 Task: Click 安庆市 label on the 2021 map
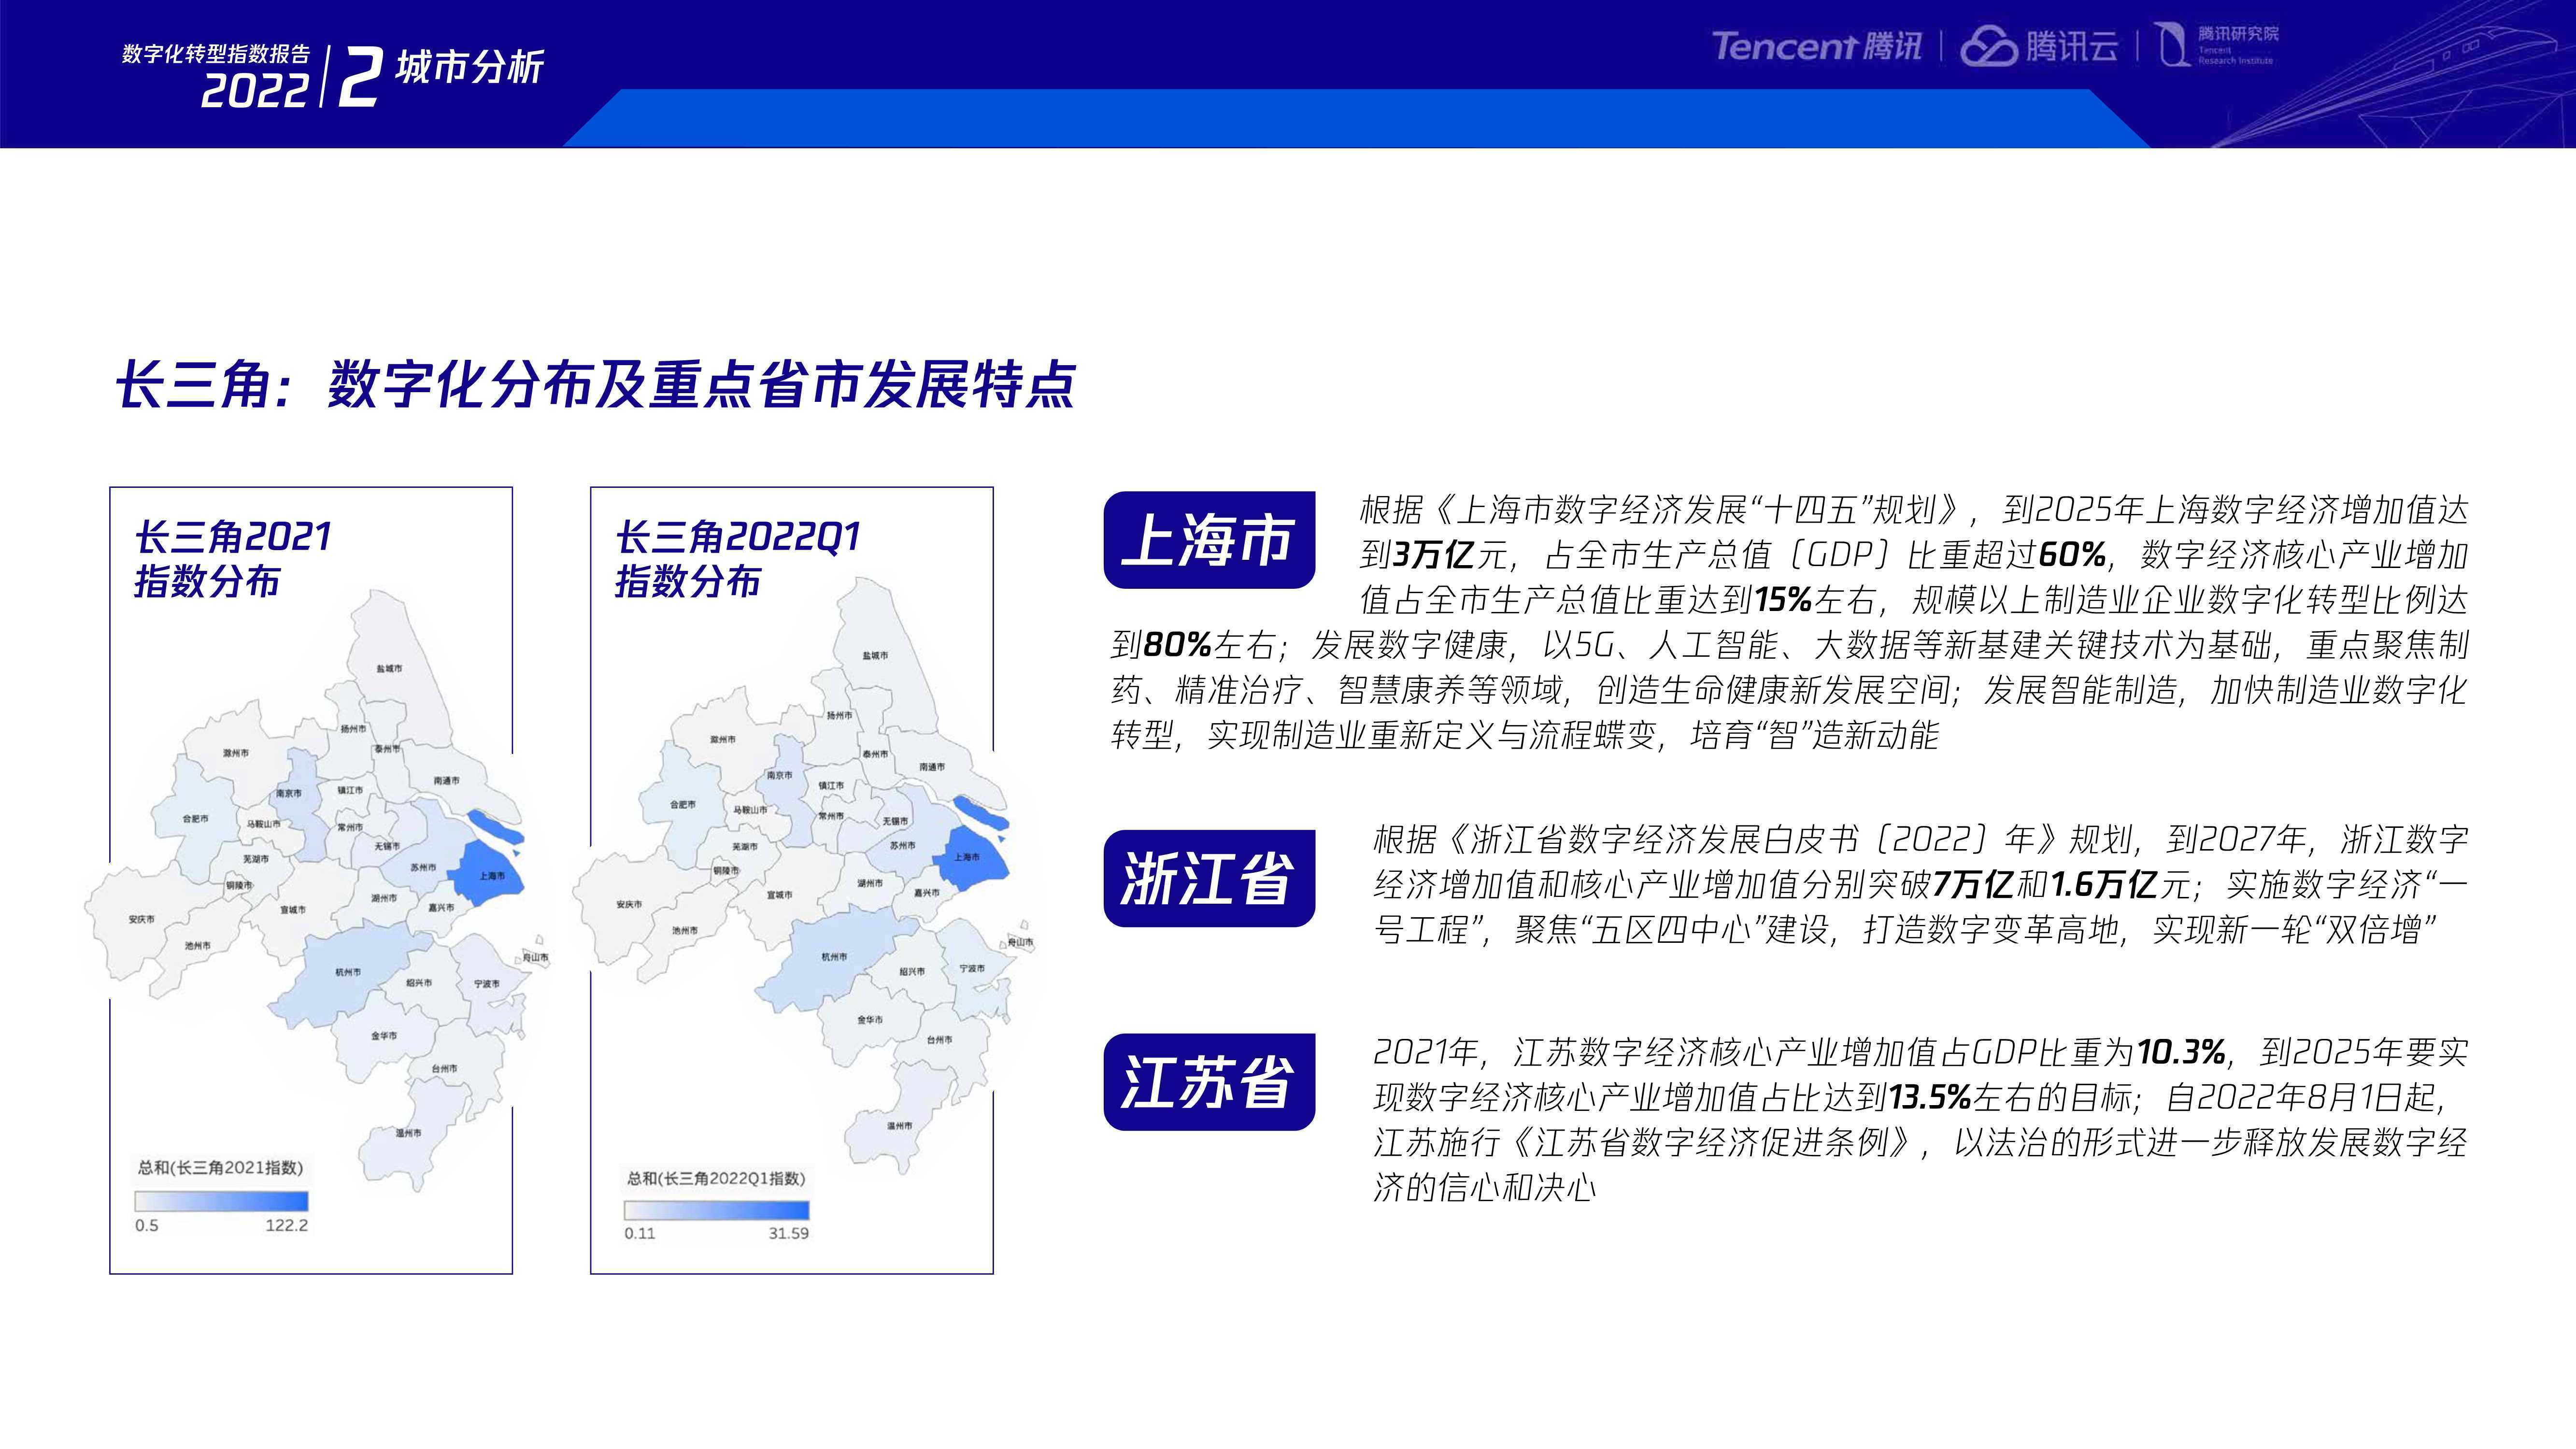pos(141,918)
